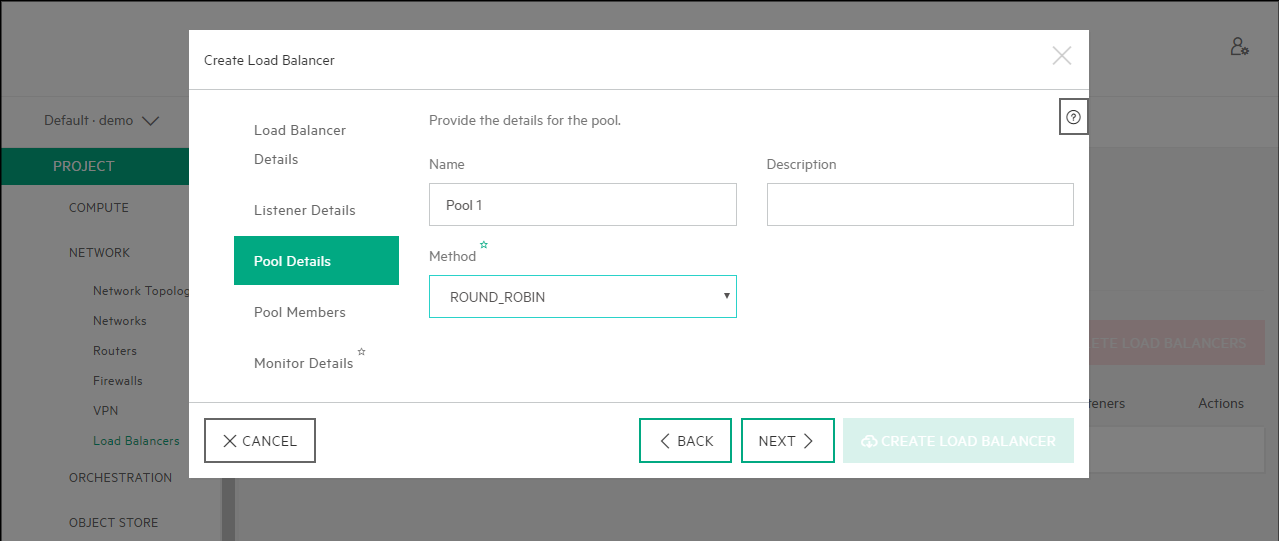1279x541 pixels.
Task: Click the help question mark icon
Action: (1073, 117)
